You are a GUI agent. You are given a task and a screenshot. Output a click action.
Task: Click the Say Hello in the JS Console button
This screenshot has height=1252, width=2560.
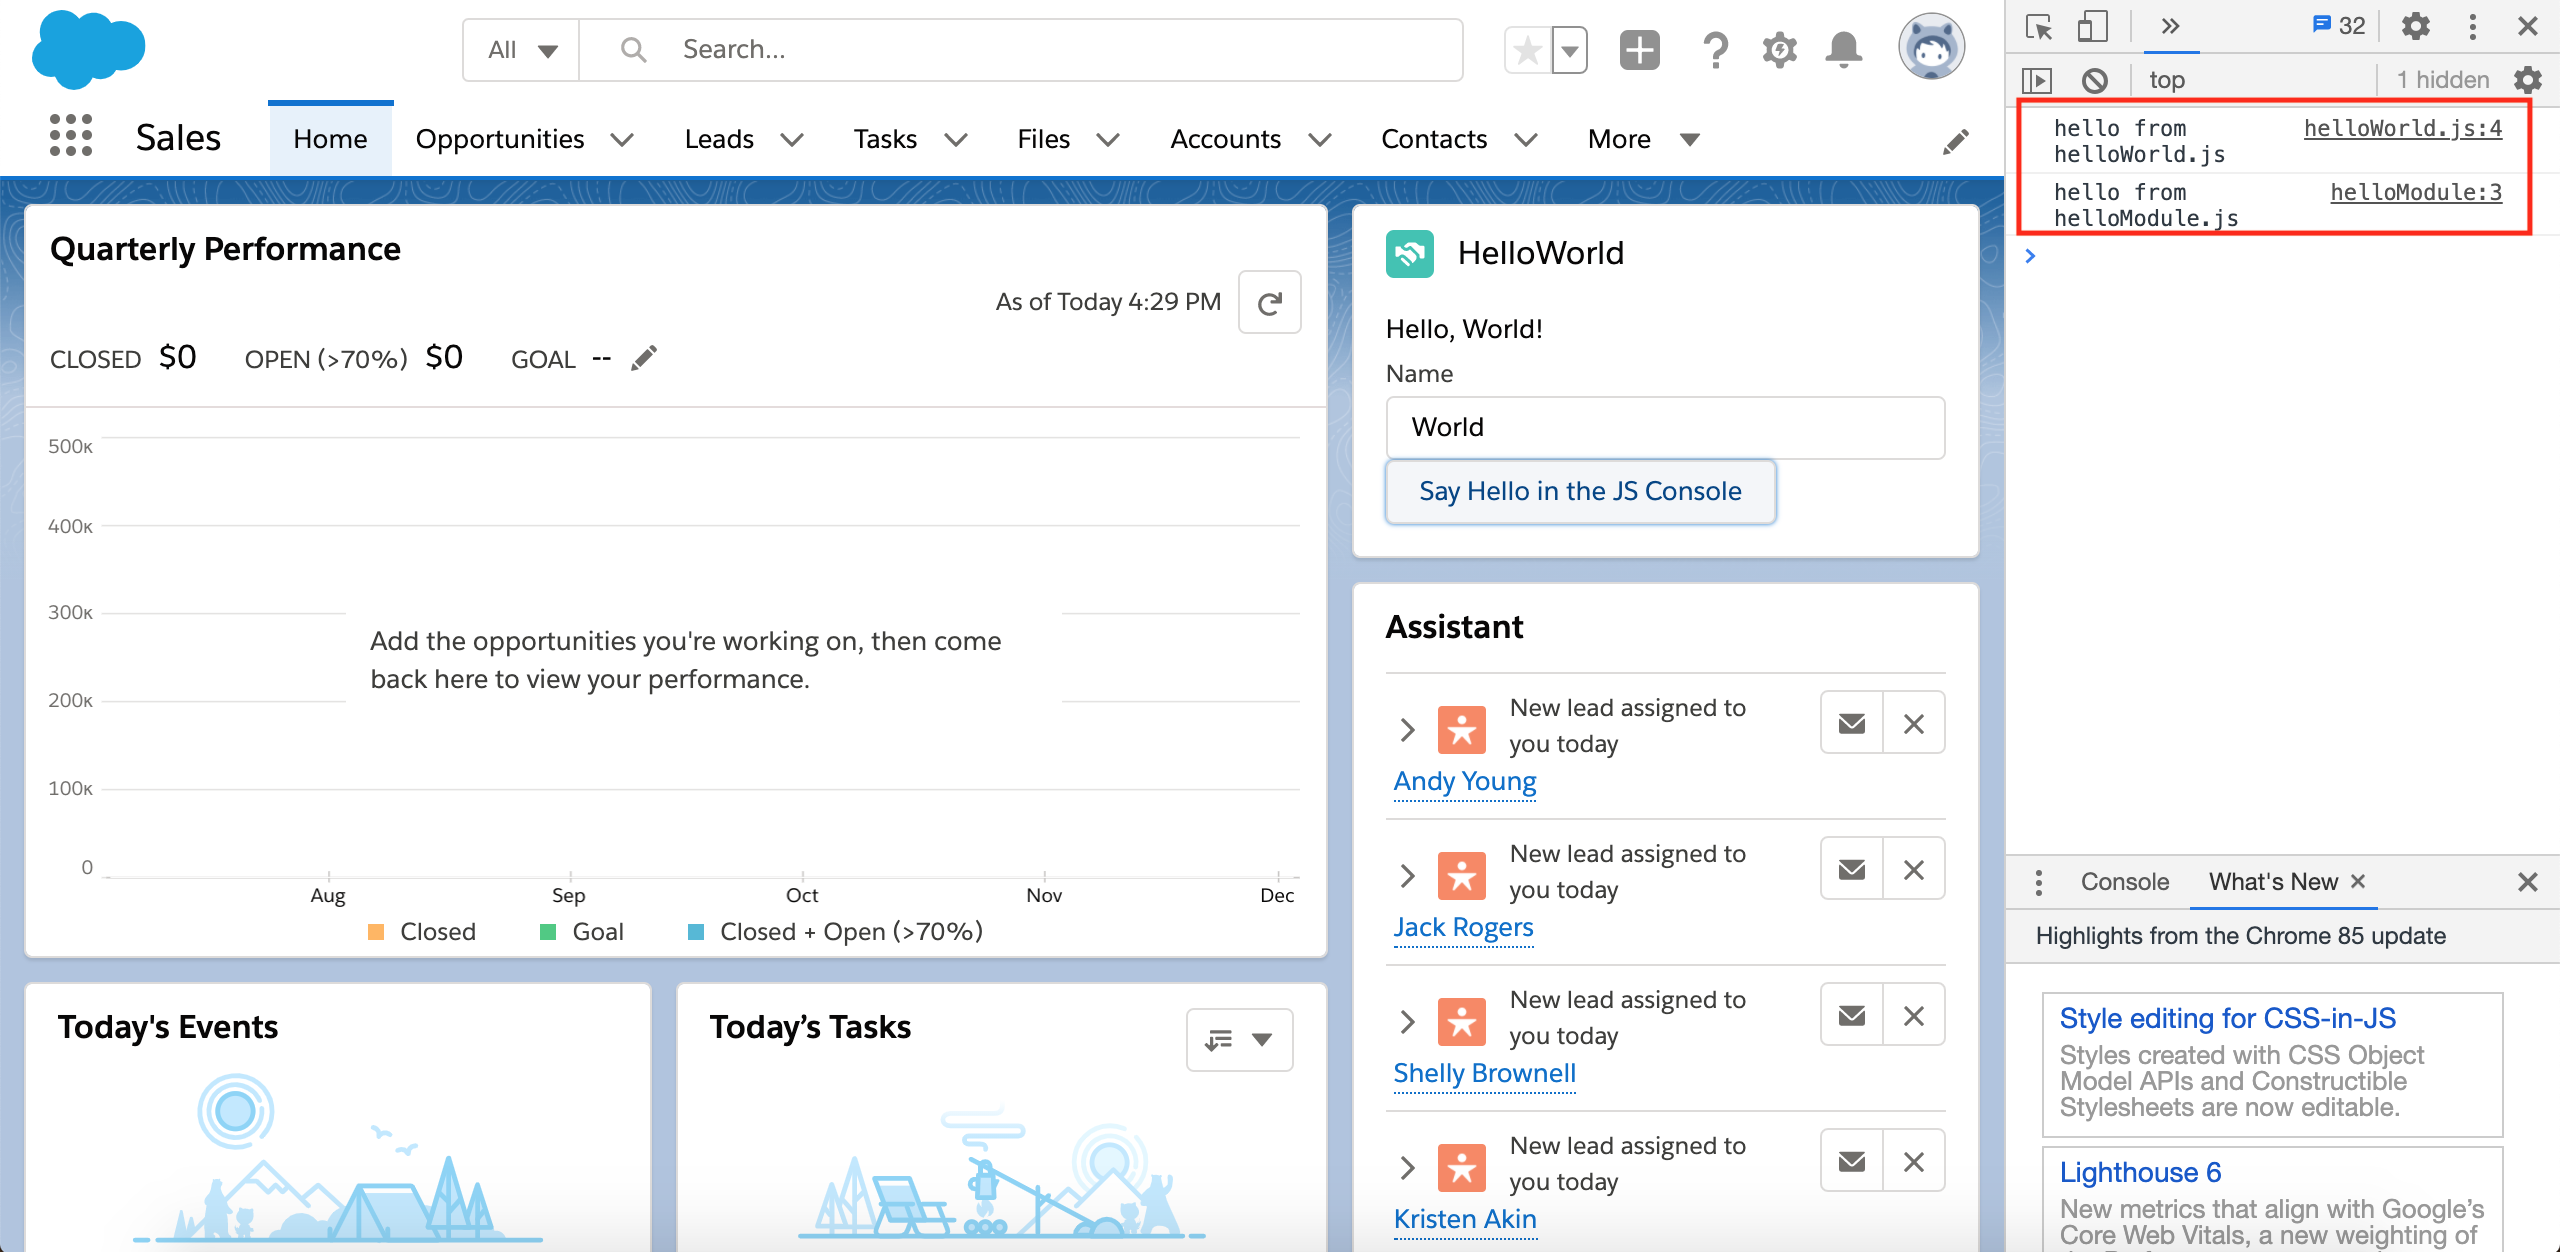pyautogui.click(x=1579, y=491)
